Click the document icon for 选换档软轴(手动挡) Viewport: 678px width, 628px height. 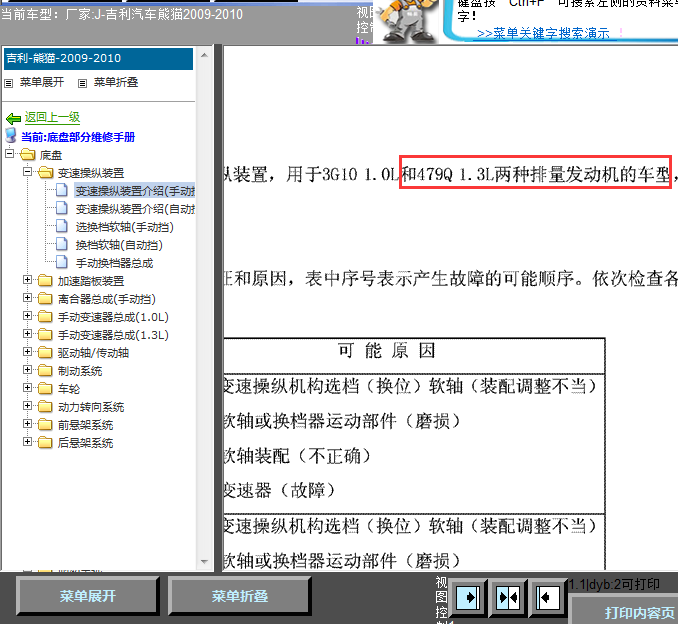pos(62,226)
